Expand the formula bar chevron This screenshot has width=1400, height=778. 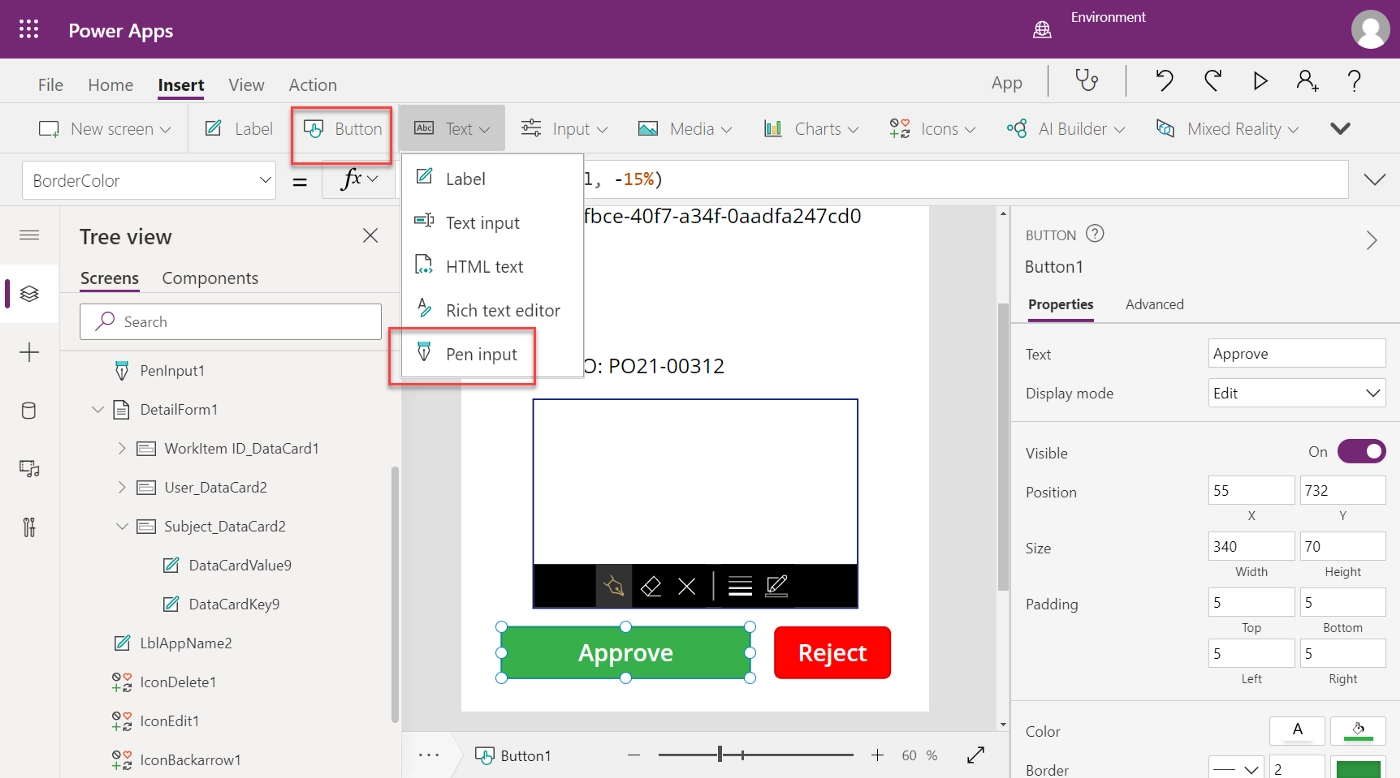point(1375,180)
